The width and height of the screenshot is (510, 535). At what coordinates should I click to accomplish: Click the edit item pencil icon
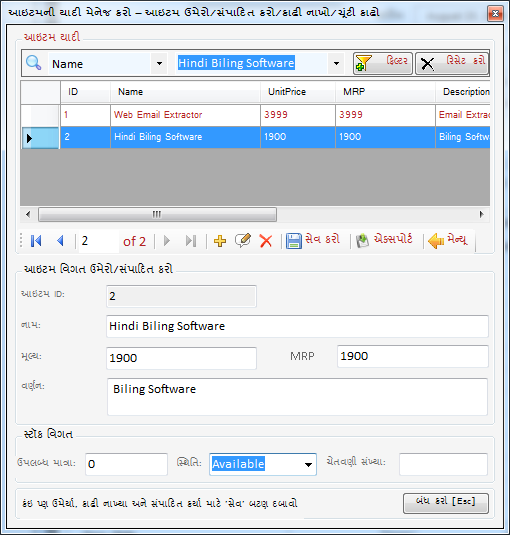pyautogui.click(x=243, y=241)
